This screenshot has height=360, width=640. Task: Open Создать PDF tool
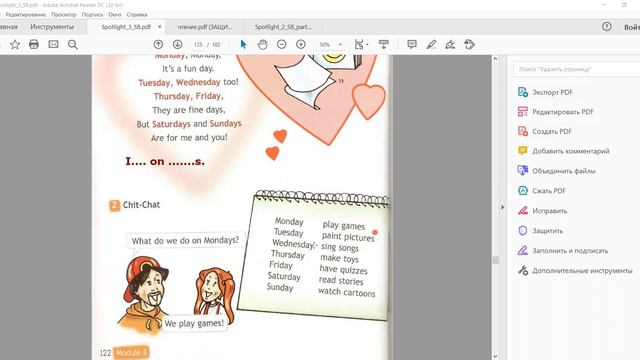point(552,131)
